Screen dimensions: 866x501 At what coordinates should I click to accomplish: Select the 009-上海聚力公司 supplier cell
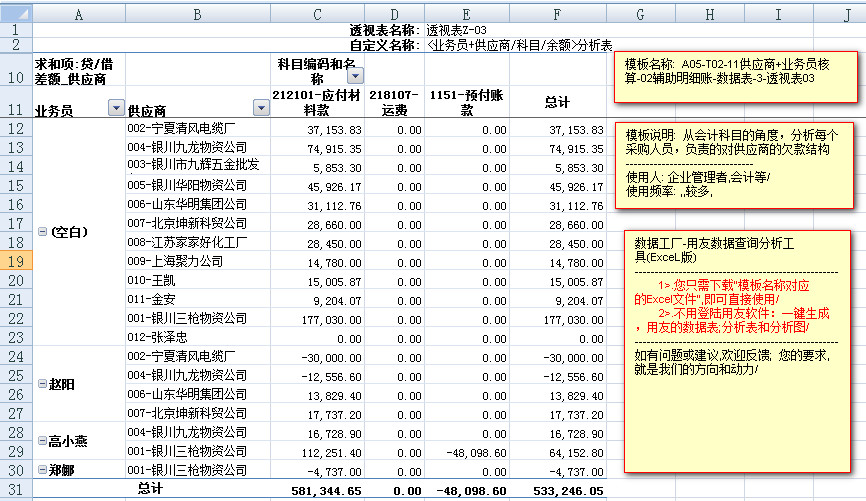click(198, 261)
